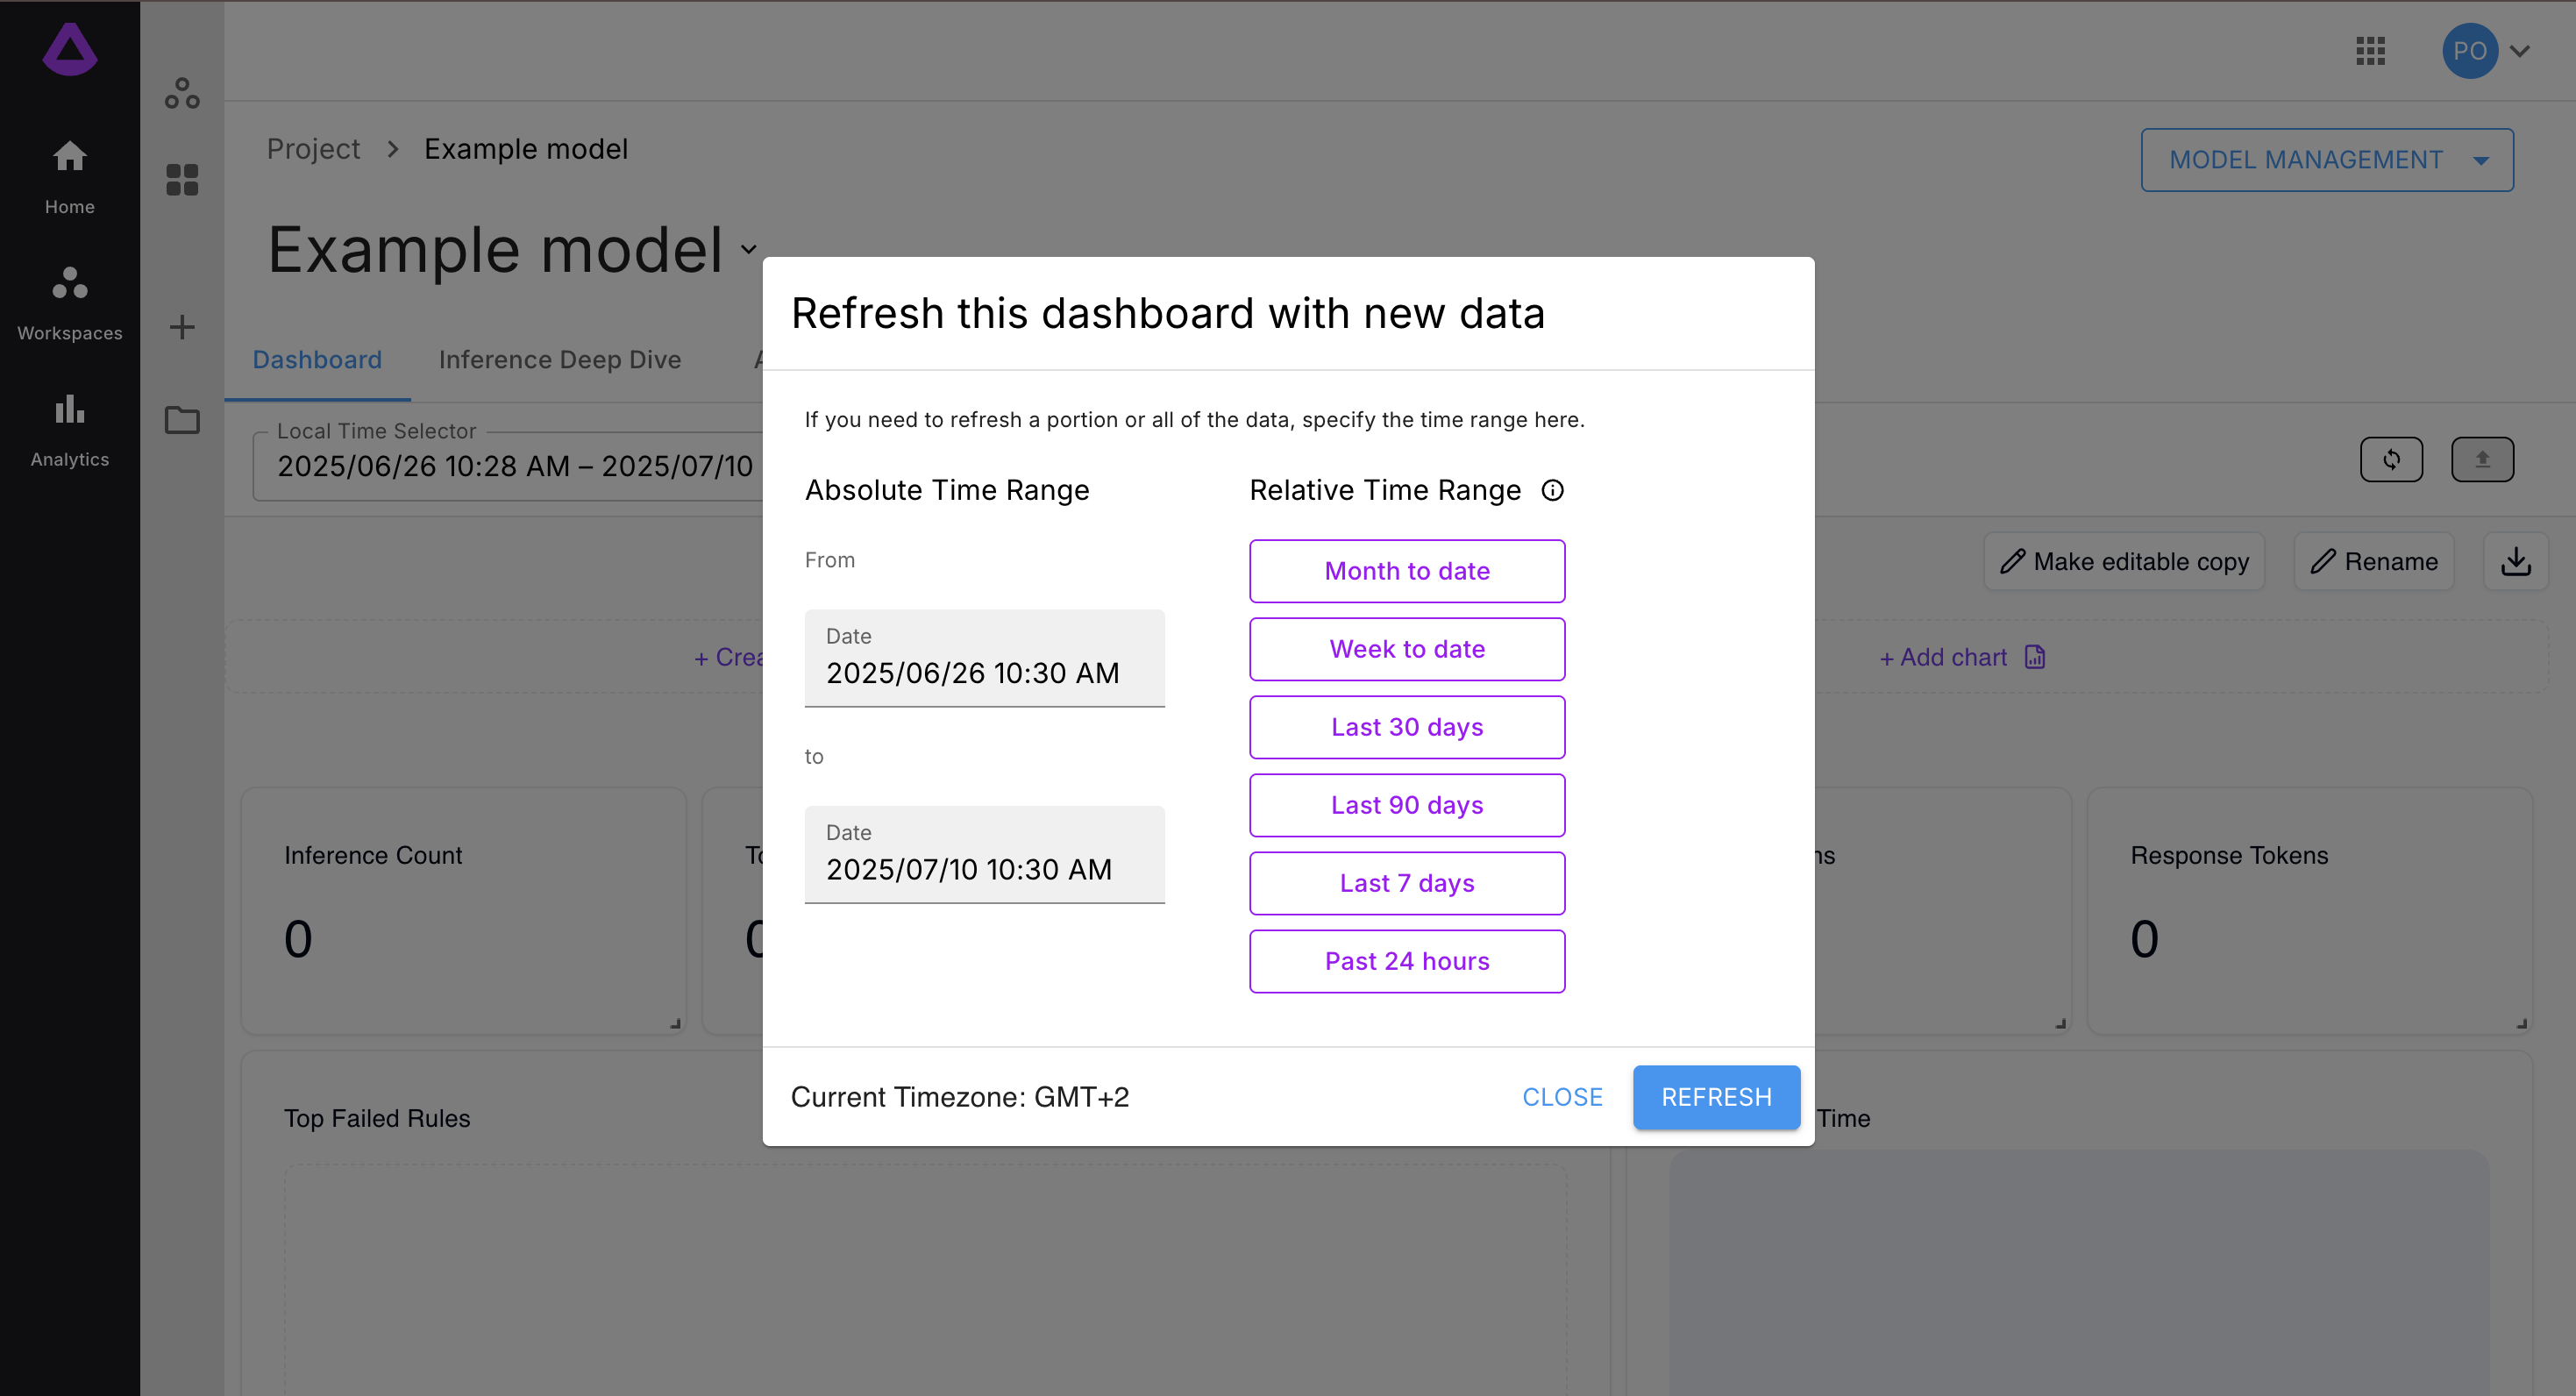Switch to the Dashboard tab
Screen dimensions: 2576x1396
coord(317,360)
